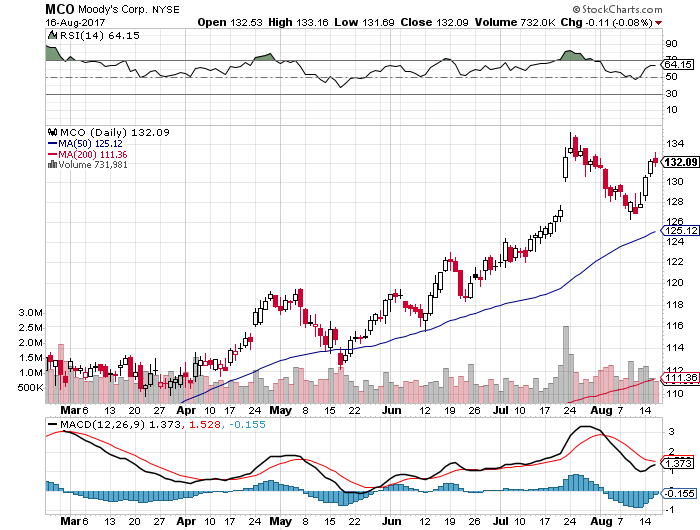Click the Apr month label on the date axis

pyautogui.click(x=186, y=410)
